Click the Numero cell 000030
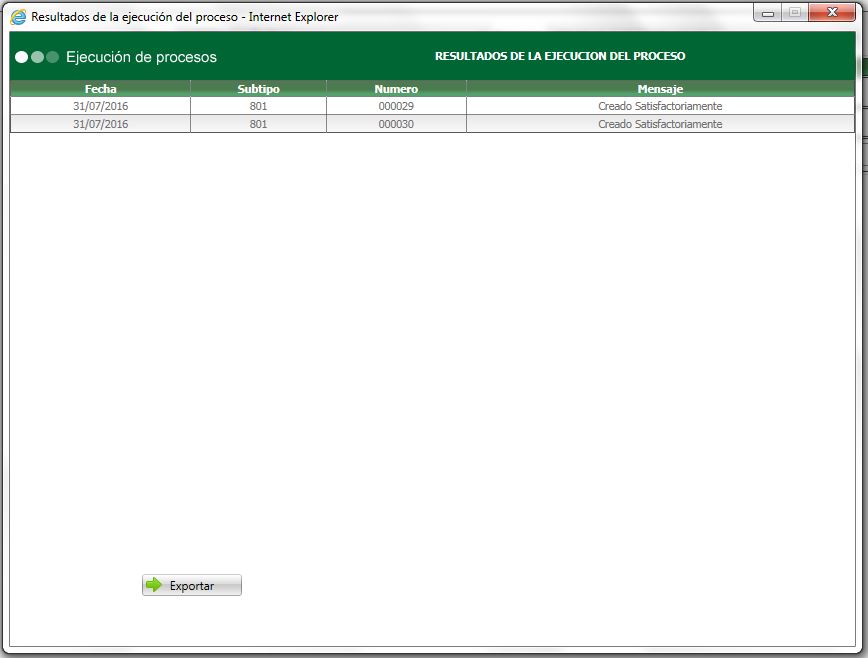Screen dimensions: 868x658 point(396,124)
